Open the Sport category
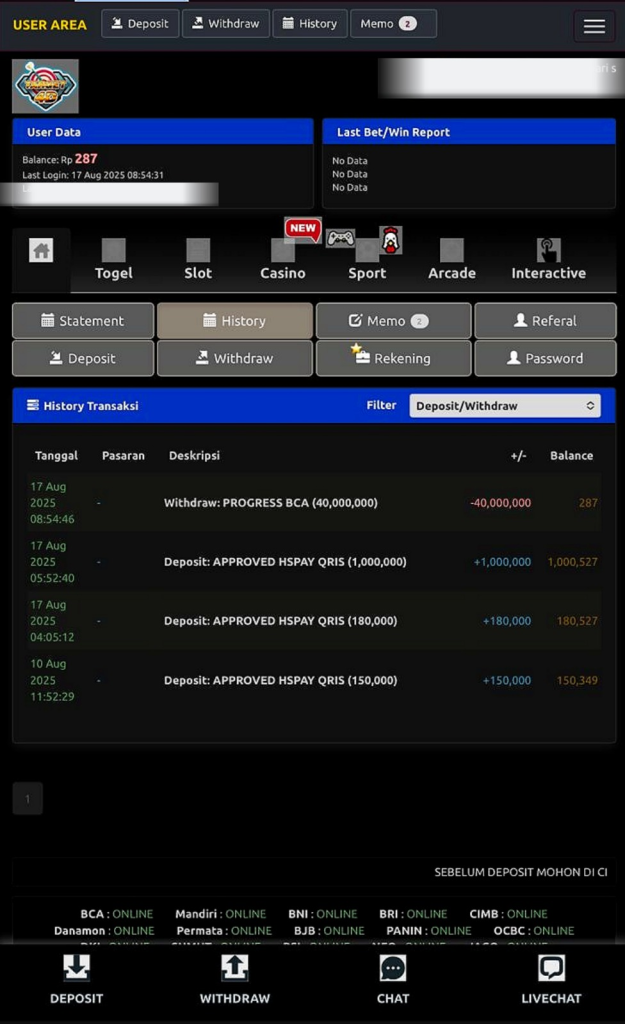625x1024 pixels. pyautogui.click(x=367, y=261)
